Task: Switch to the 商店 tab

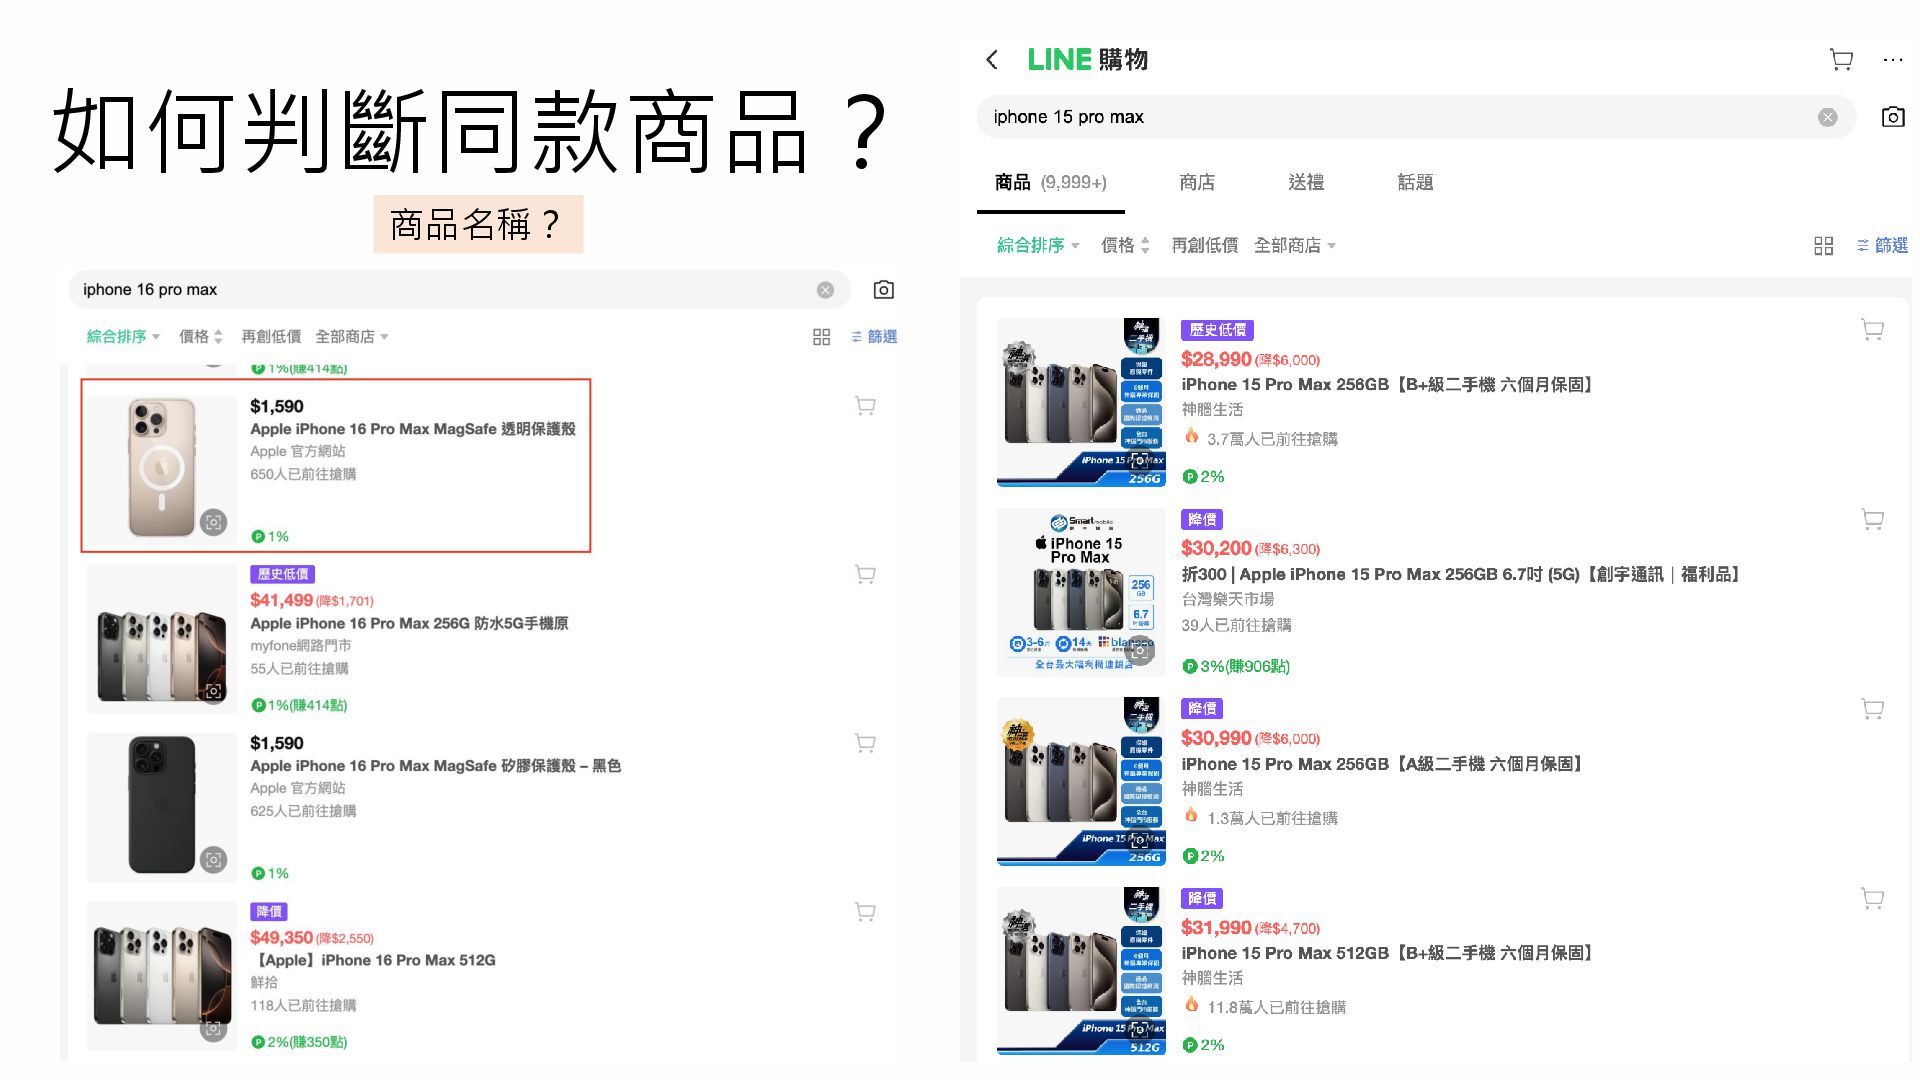Action: click(1197, 182)
